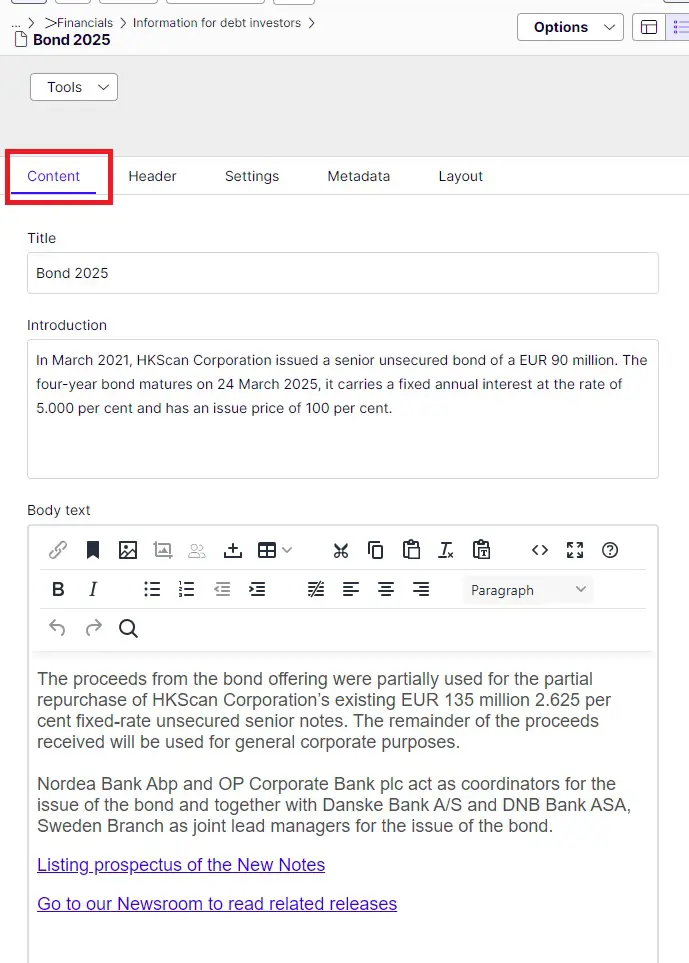Viewport: 689px width, 963px height.
Task: Click the copy icon in editor toolbar
Action: coord(376,550)
